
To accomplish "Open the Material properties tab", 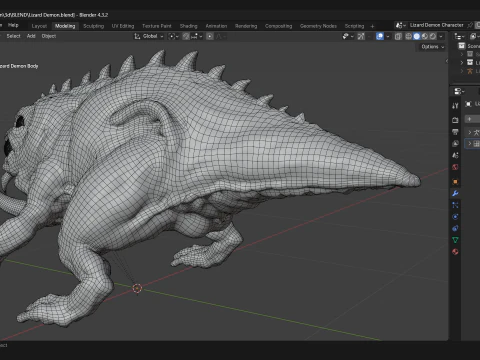I will tap(455, 252).
